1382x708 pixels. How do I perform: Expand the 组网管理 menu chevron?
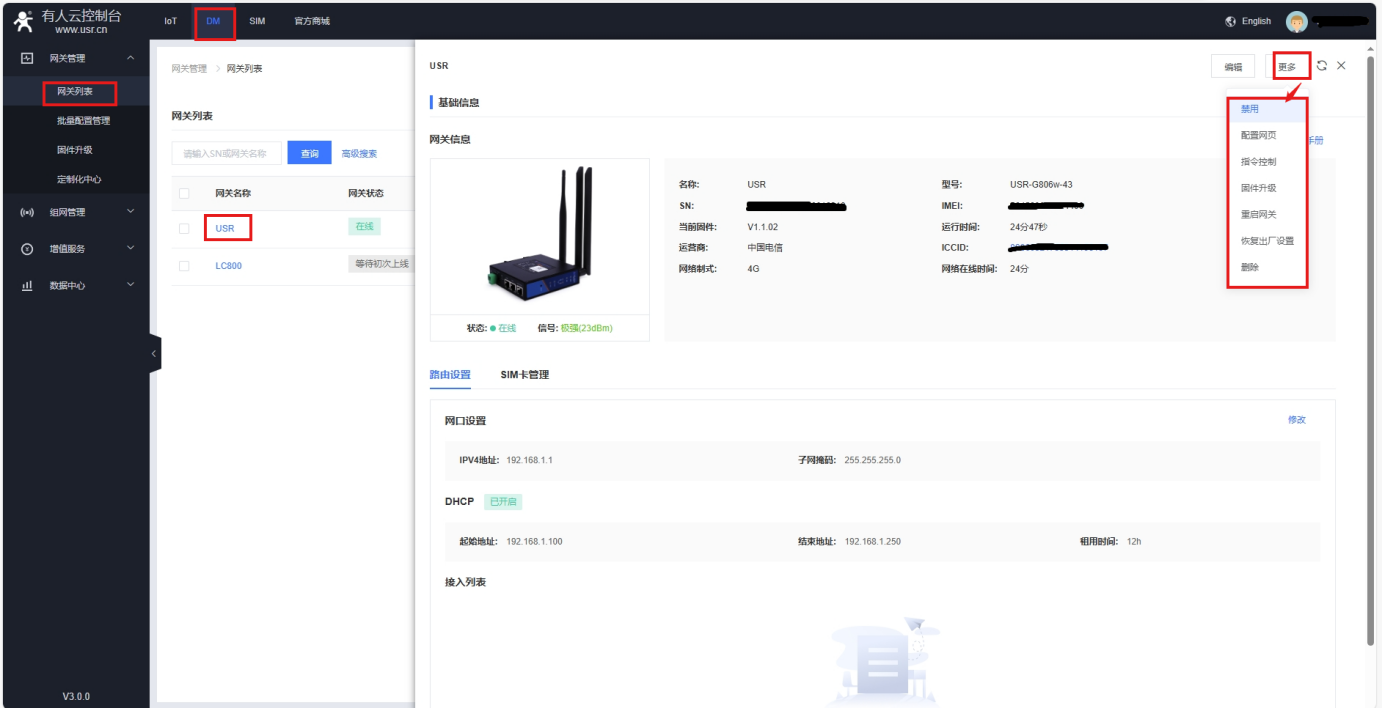tap(130, 211)
